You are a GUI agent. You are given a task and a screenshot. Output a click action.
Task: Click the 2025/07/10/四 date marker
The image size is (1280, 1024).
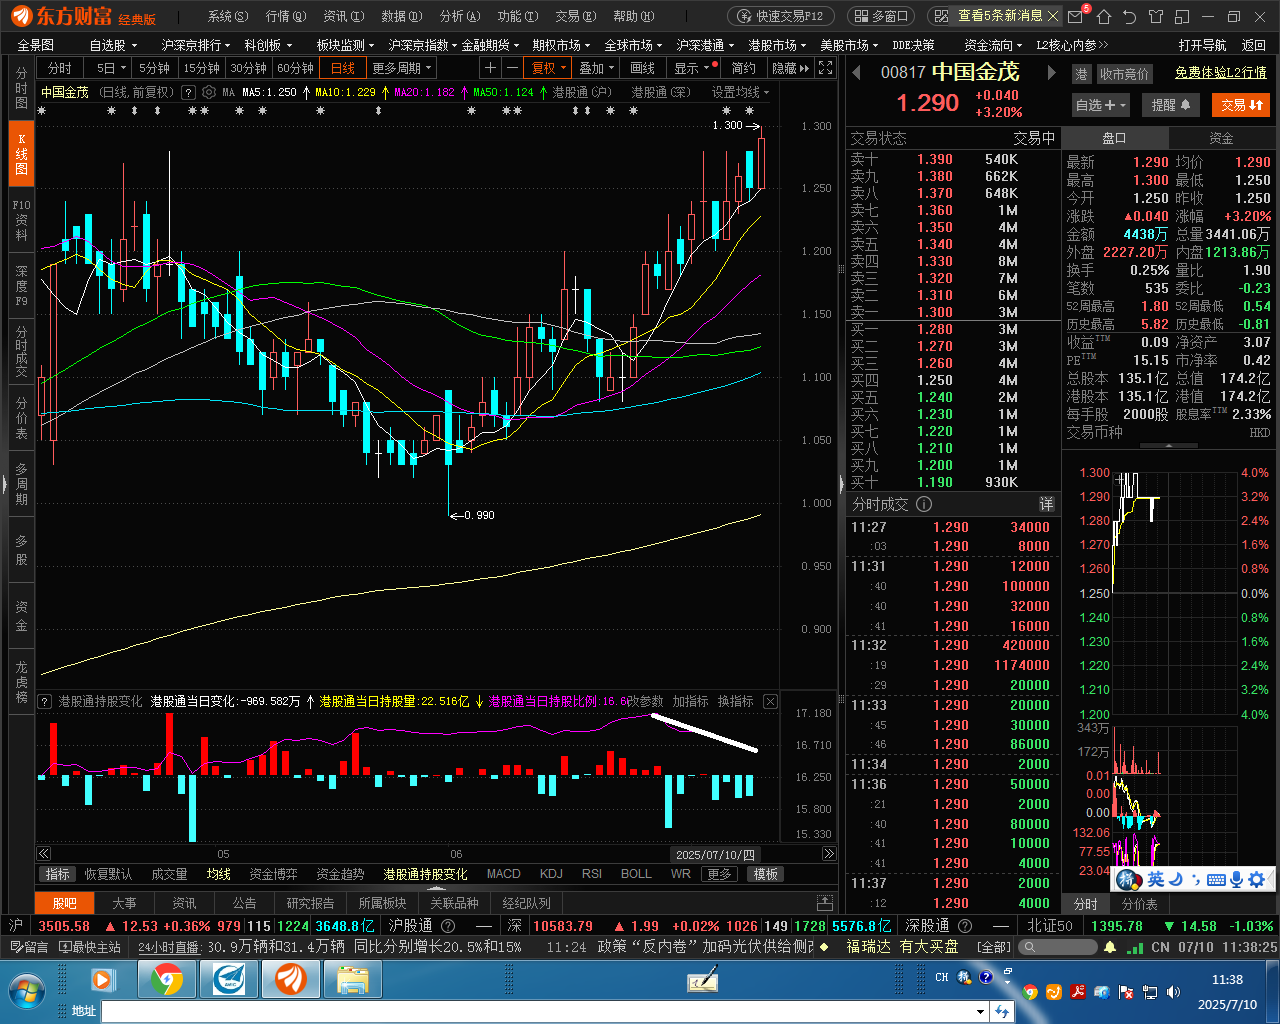714,854
